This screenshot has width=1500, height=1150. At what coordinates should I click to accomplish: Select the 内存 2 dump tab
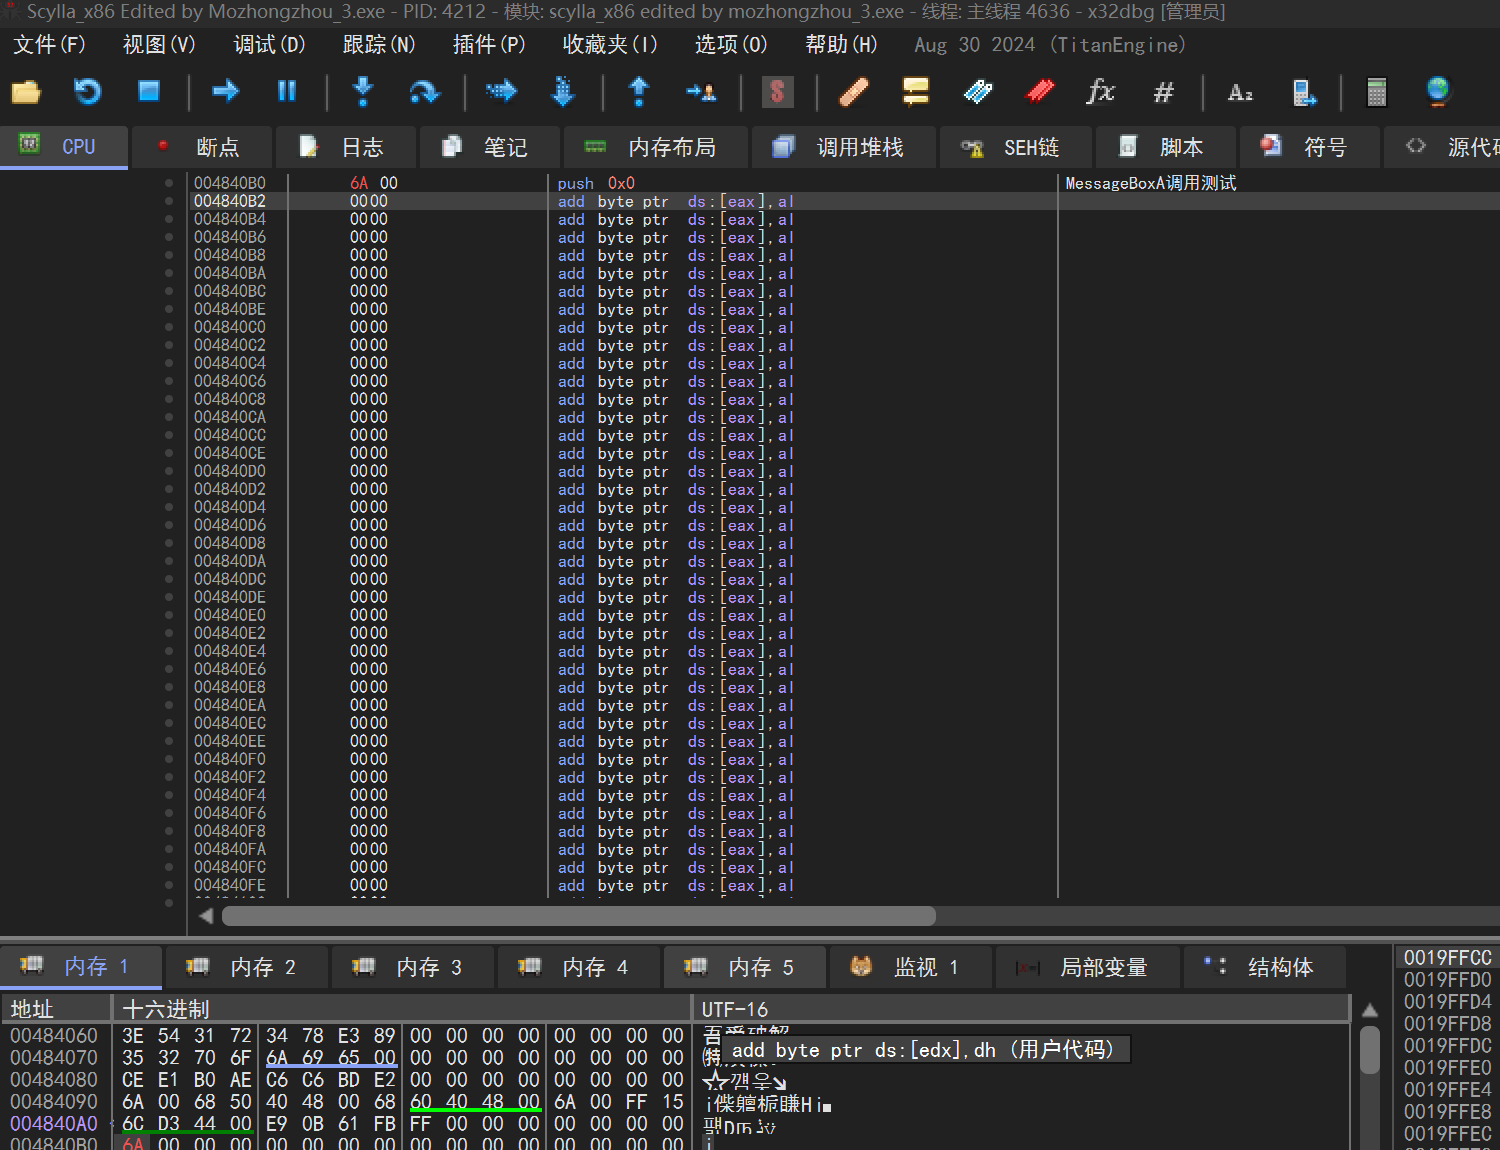246,967
